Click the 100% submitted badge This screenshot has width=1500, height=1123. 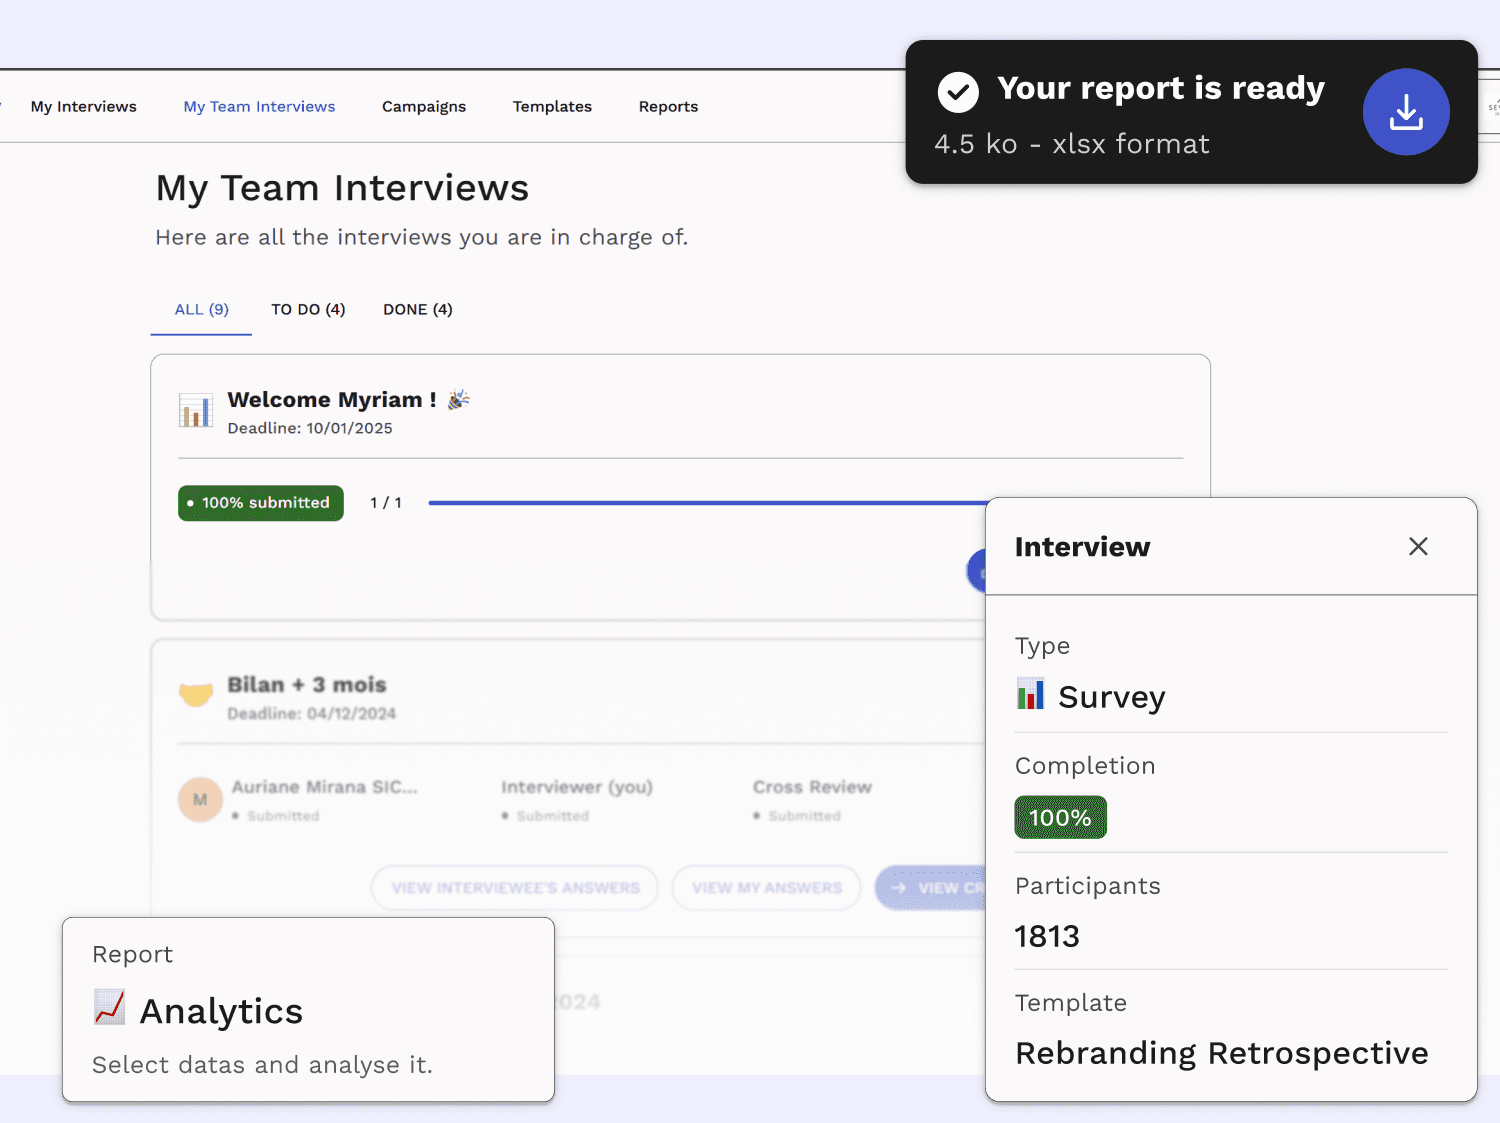pyautogui.click(x=261, y=503)
